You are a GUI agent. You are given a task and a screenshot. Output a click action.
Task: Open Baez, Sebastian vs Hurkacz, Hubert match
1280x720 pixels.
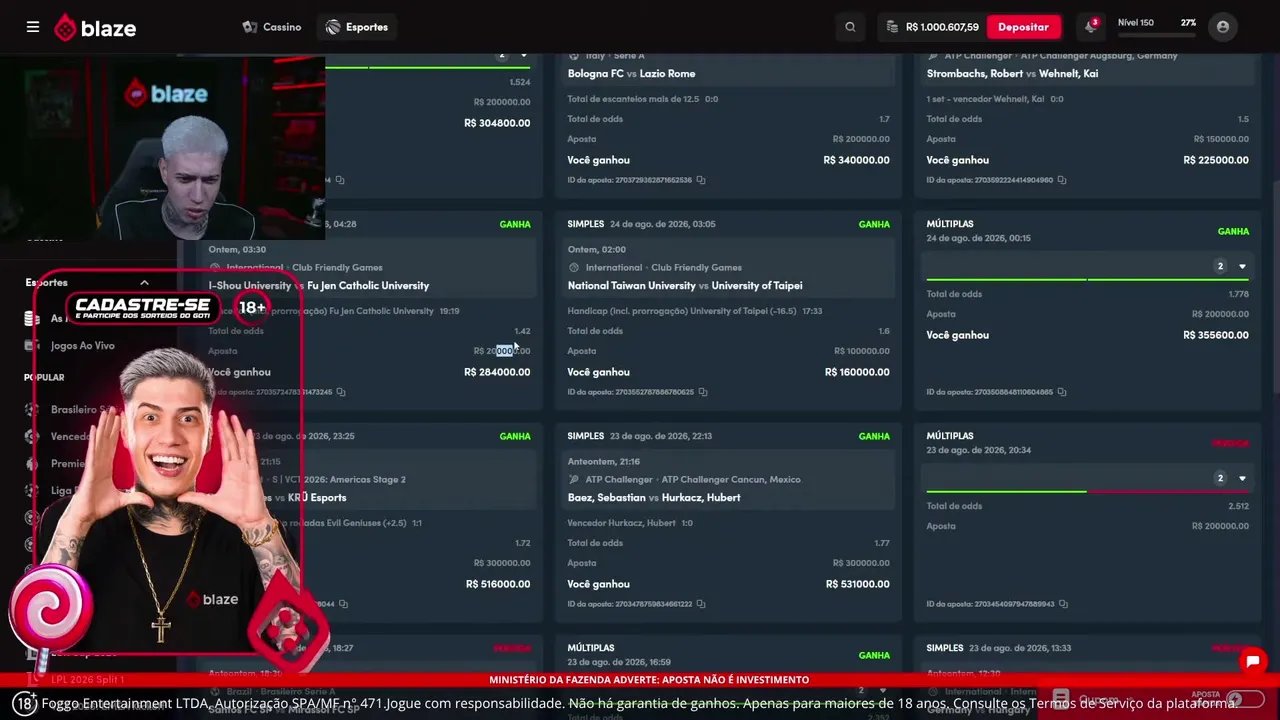pos(654,498)
